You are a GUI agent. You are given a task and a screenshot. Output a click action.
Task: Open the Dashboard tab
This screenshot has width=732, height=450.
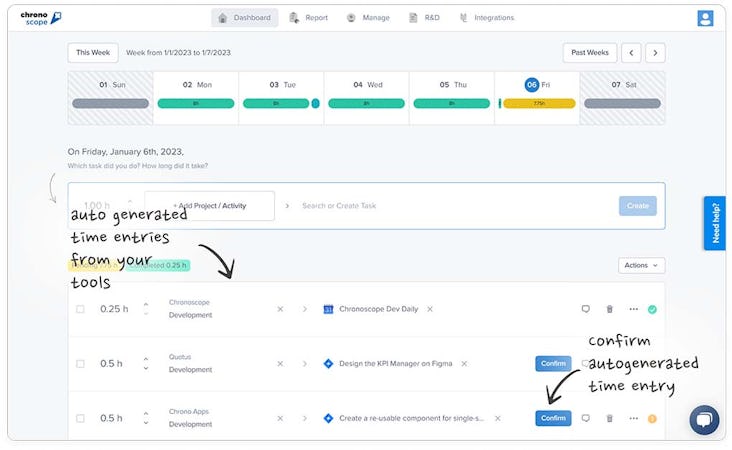(x=245, y=18)
